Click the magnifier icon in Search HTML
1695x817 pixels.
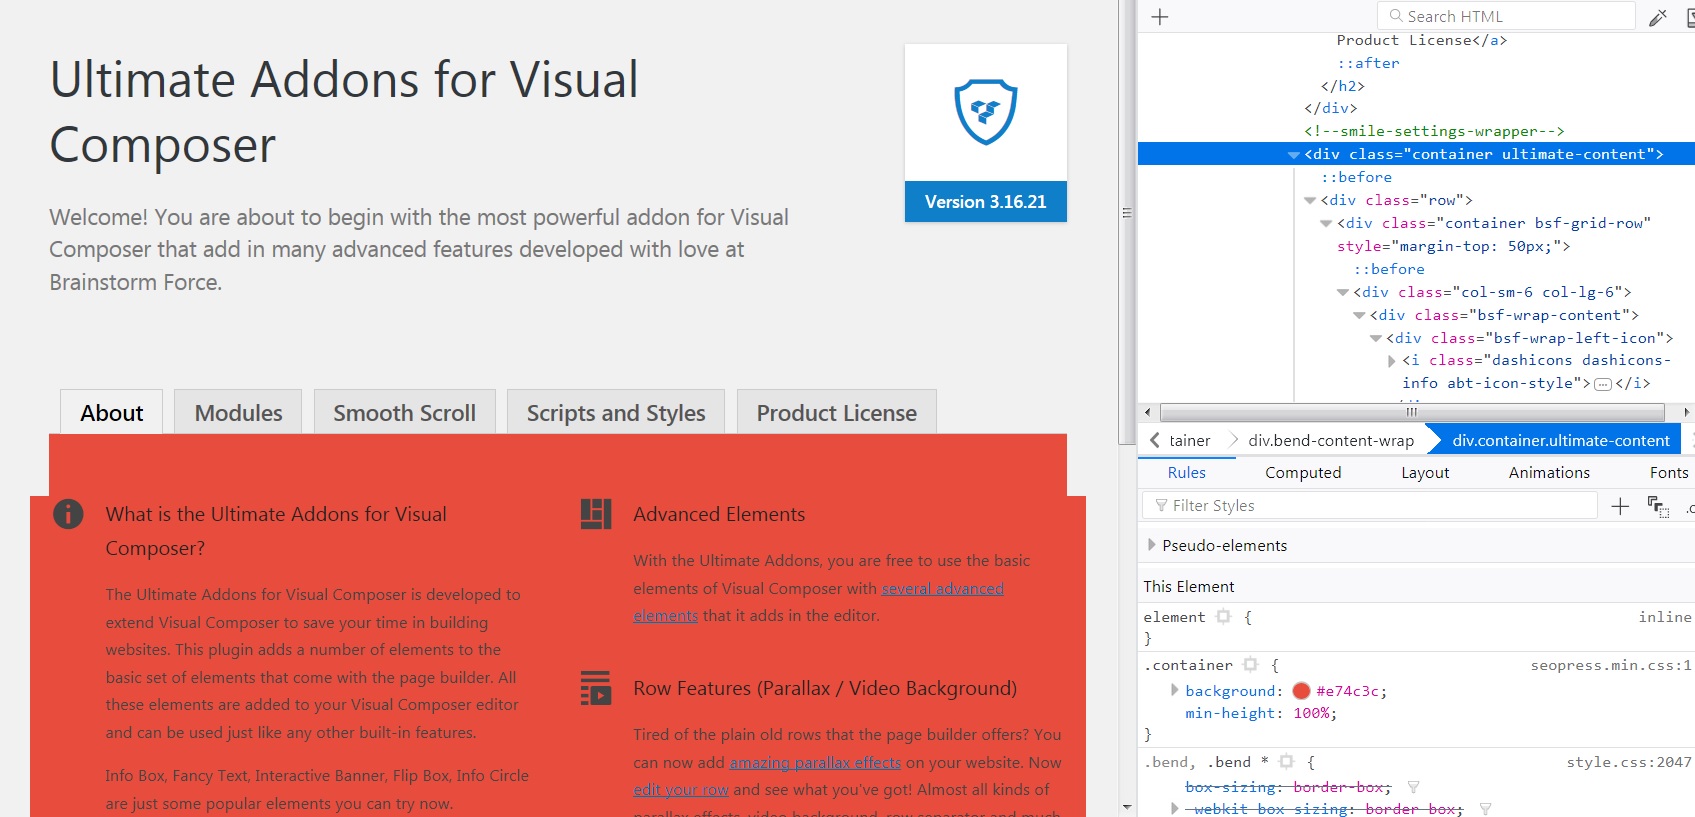1396,16
